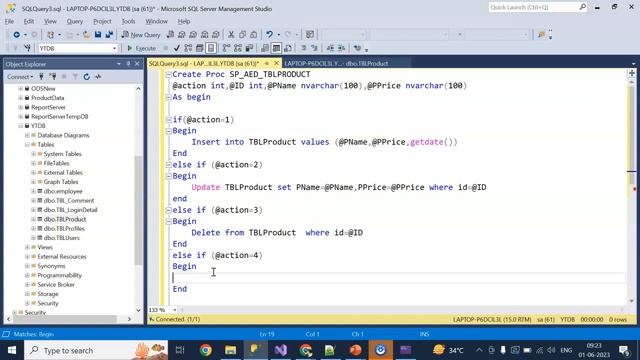Open the File menu
Viewport: 640px width, 360px height.
tap(9, 21)
